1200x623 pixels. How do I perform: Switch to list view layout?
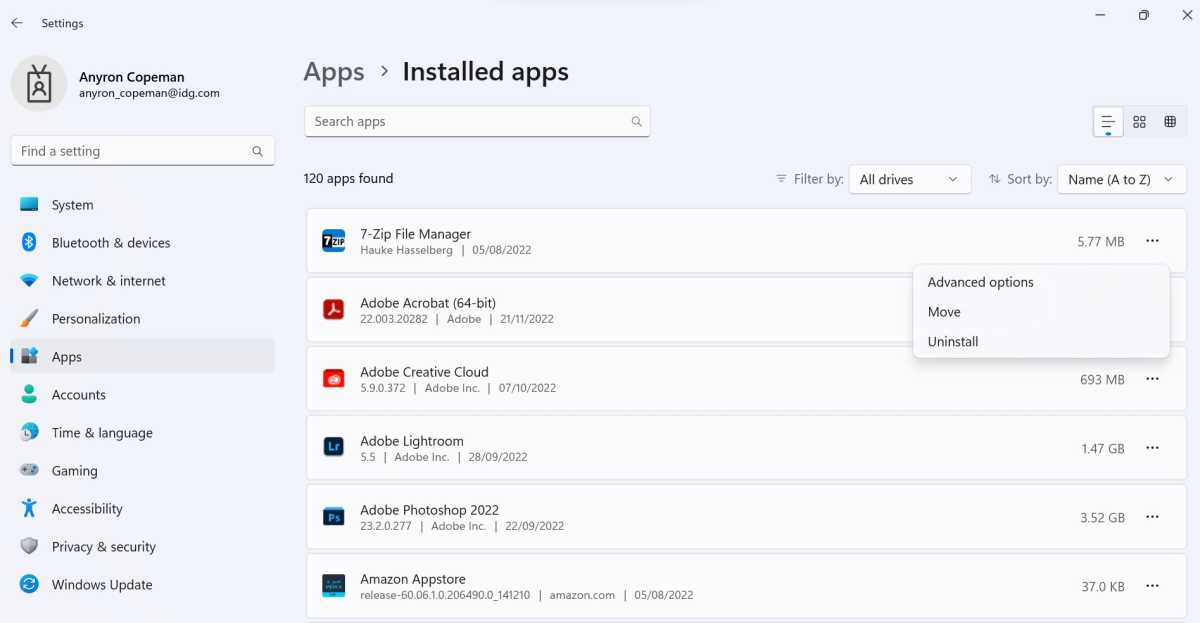pos(1108,122)
